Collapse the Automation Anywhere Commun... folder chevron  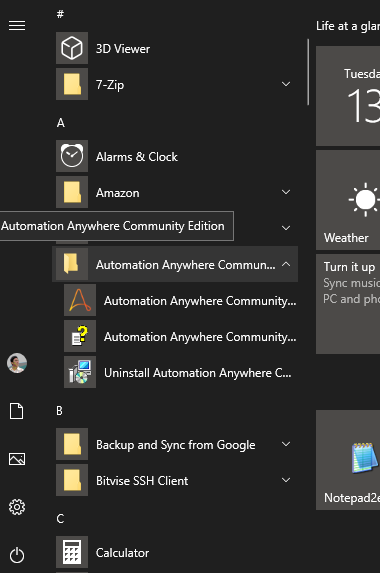[x=286, y=264]
